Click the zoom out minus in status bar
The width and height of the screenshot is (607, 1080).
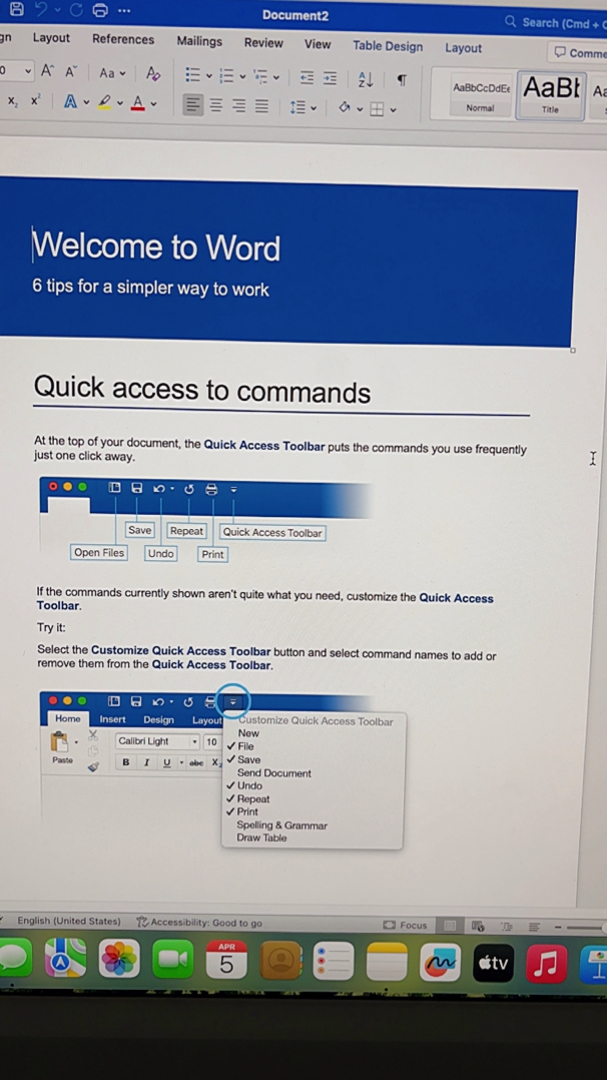click(558, 928)
